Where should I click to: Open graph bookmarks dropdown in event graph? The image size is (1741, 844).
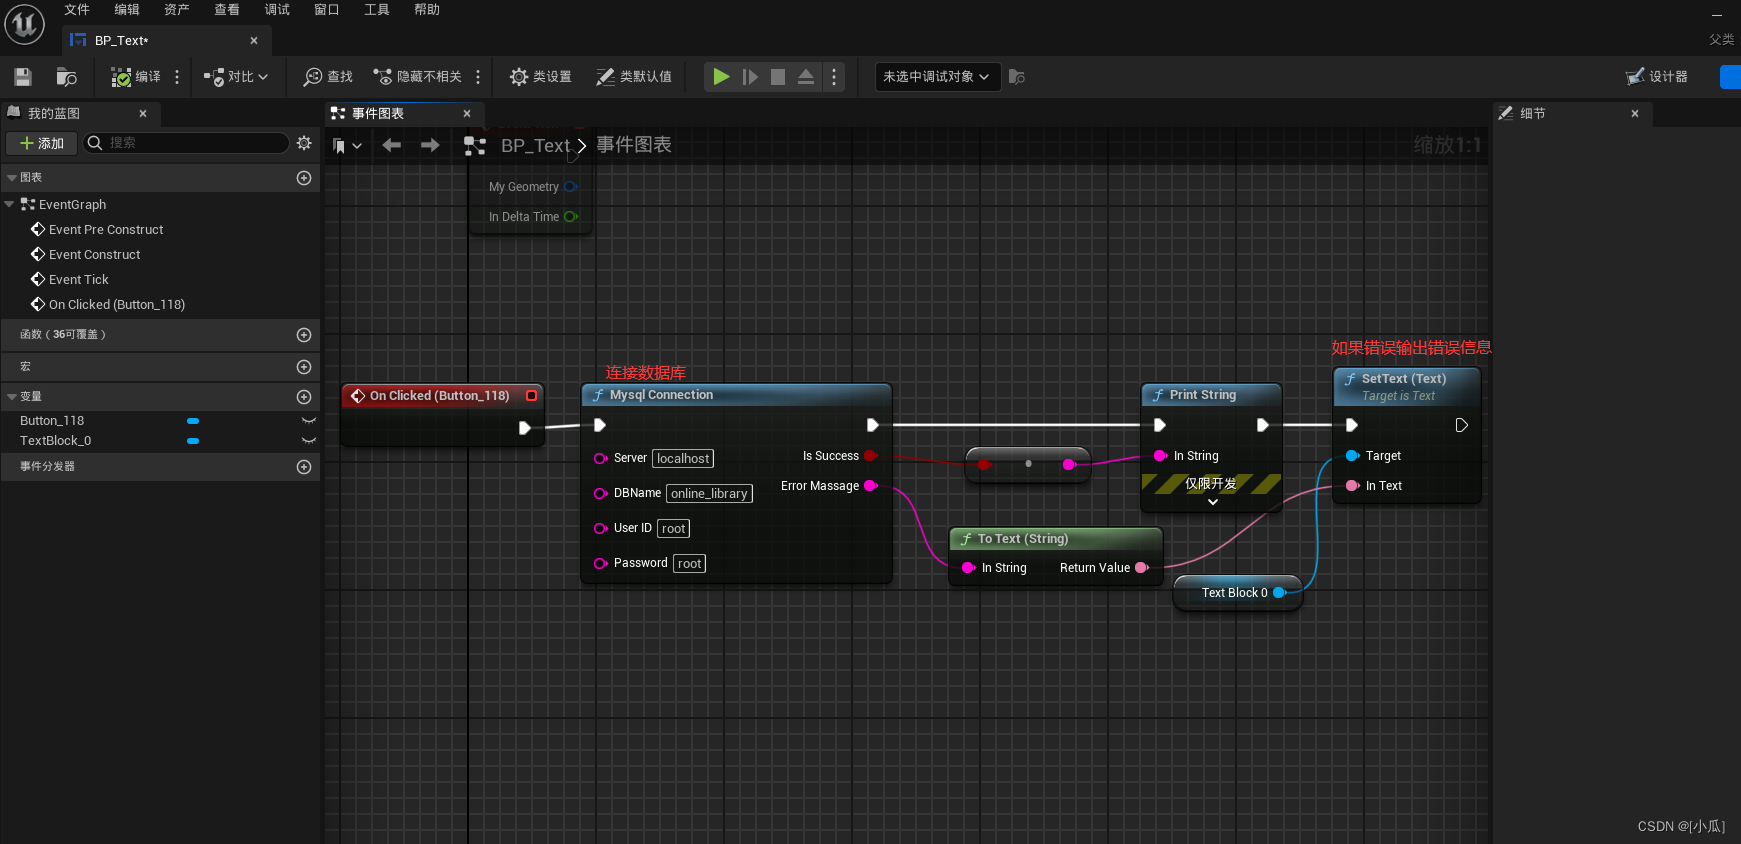[346, 146]
